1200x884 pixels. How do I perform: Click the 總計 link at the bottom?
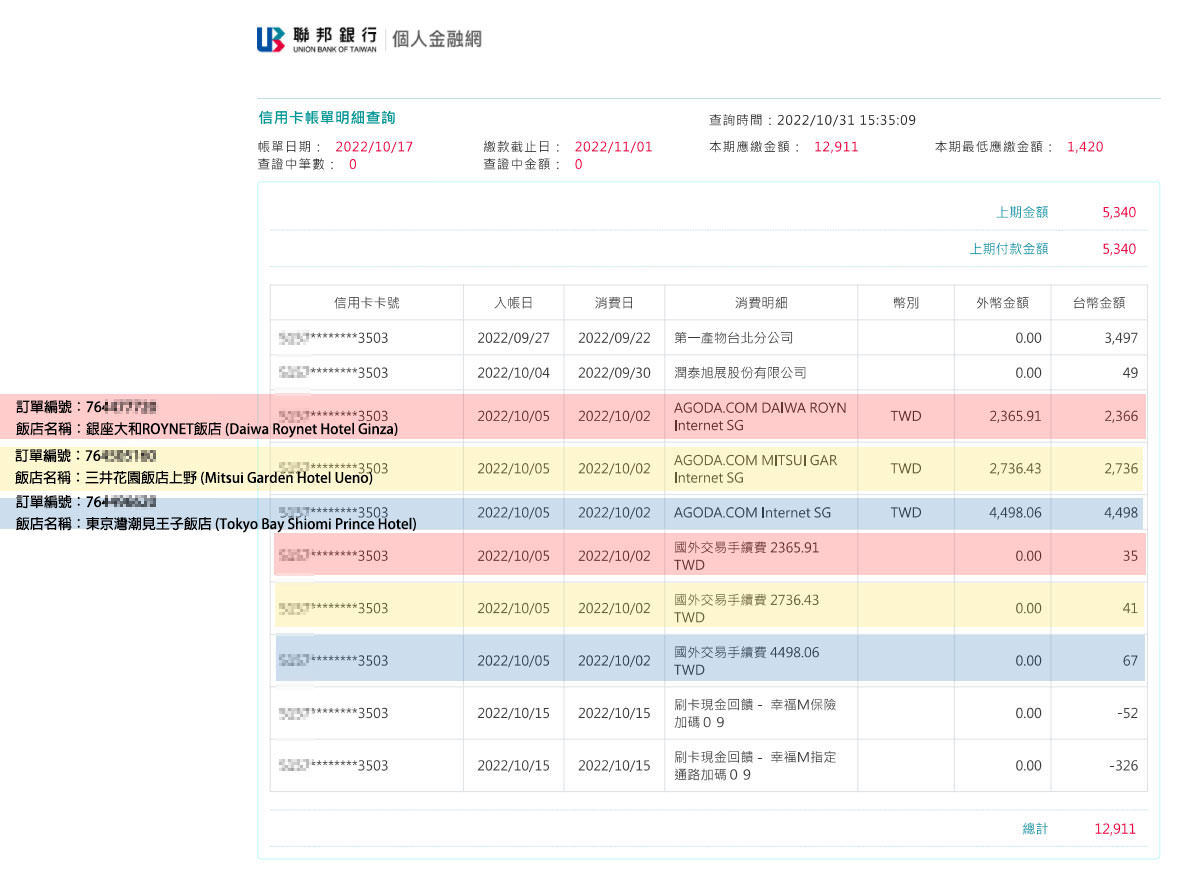[x=1036, y=828]
